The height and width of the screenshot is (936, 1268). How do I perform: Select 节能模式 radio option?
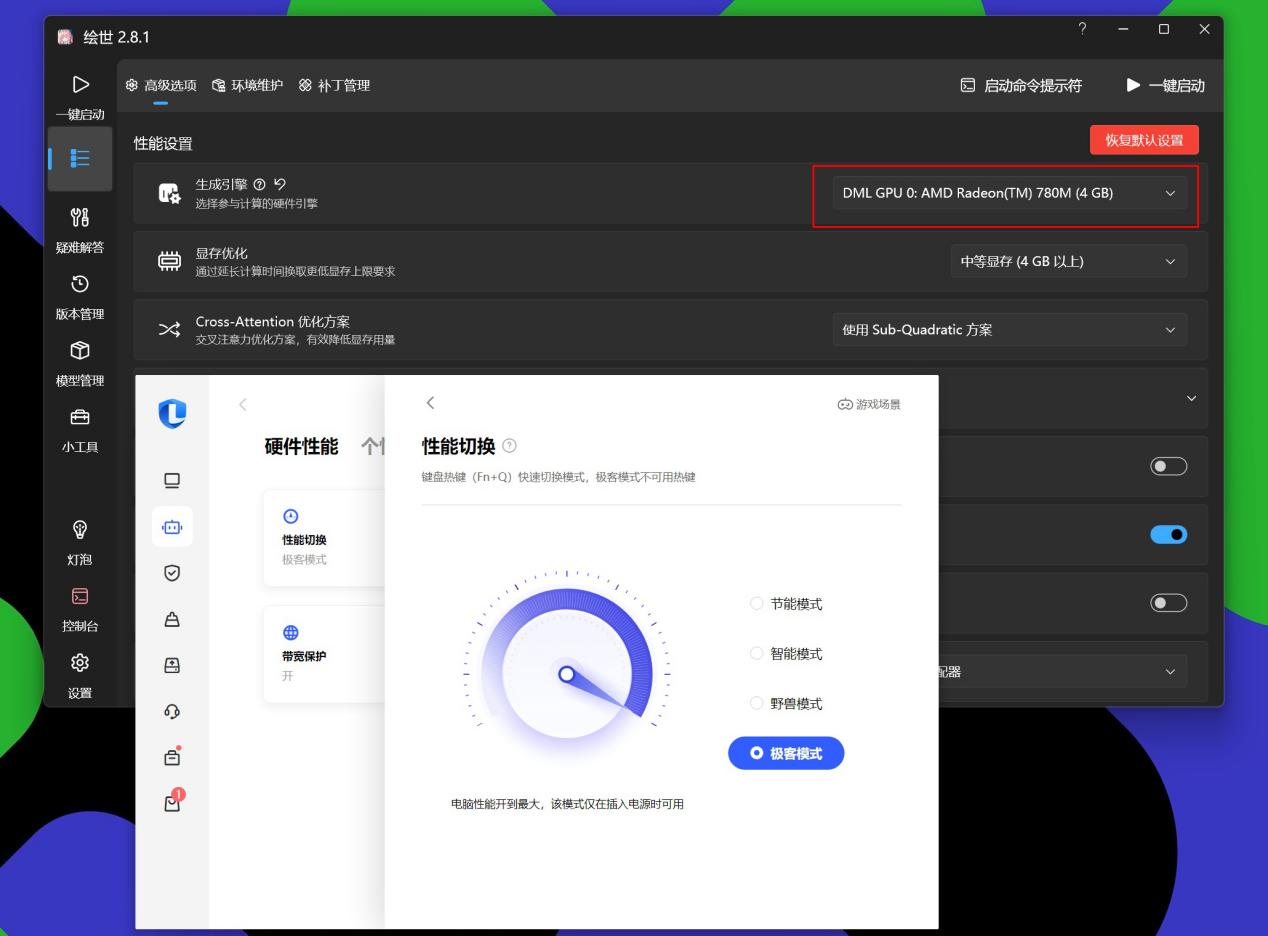click(x=757, y=604)
